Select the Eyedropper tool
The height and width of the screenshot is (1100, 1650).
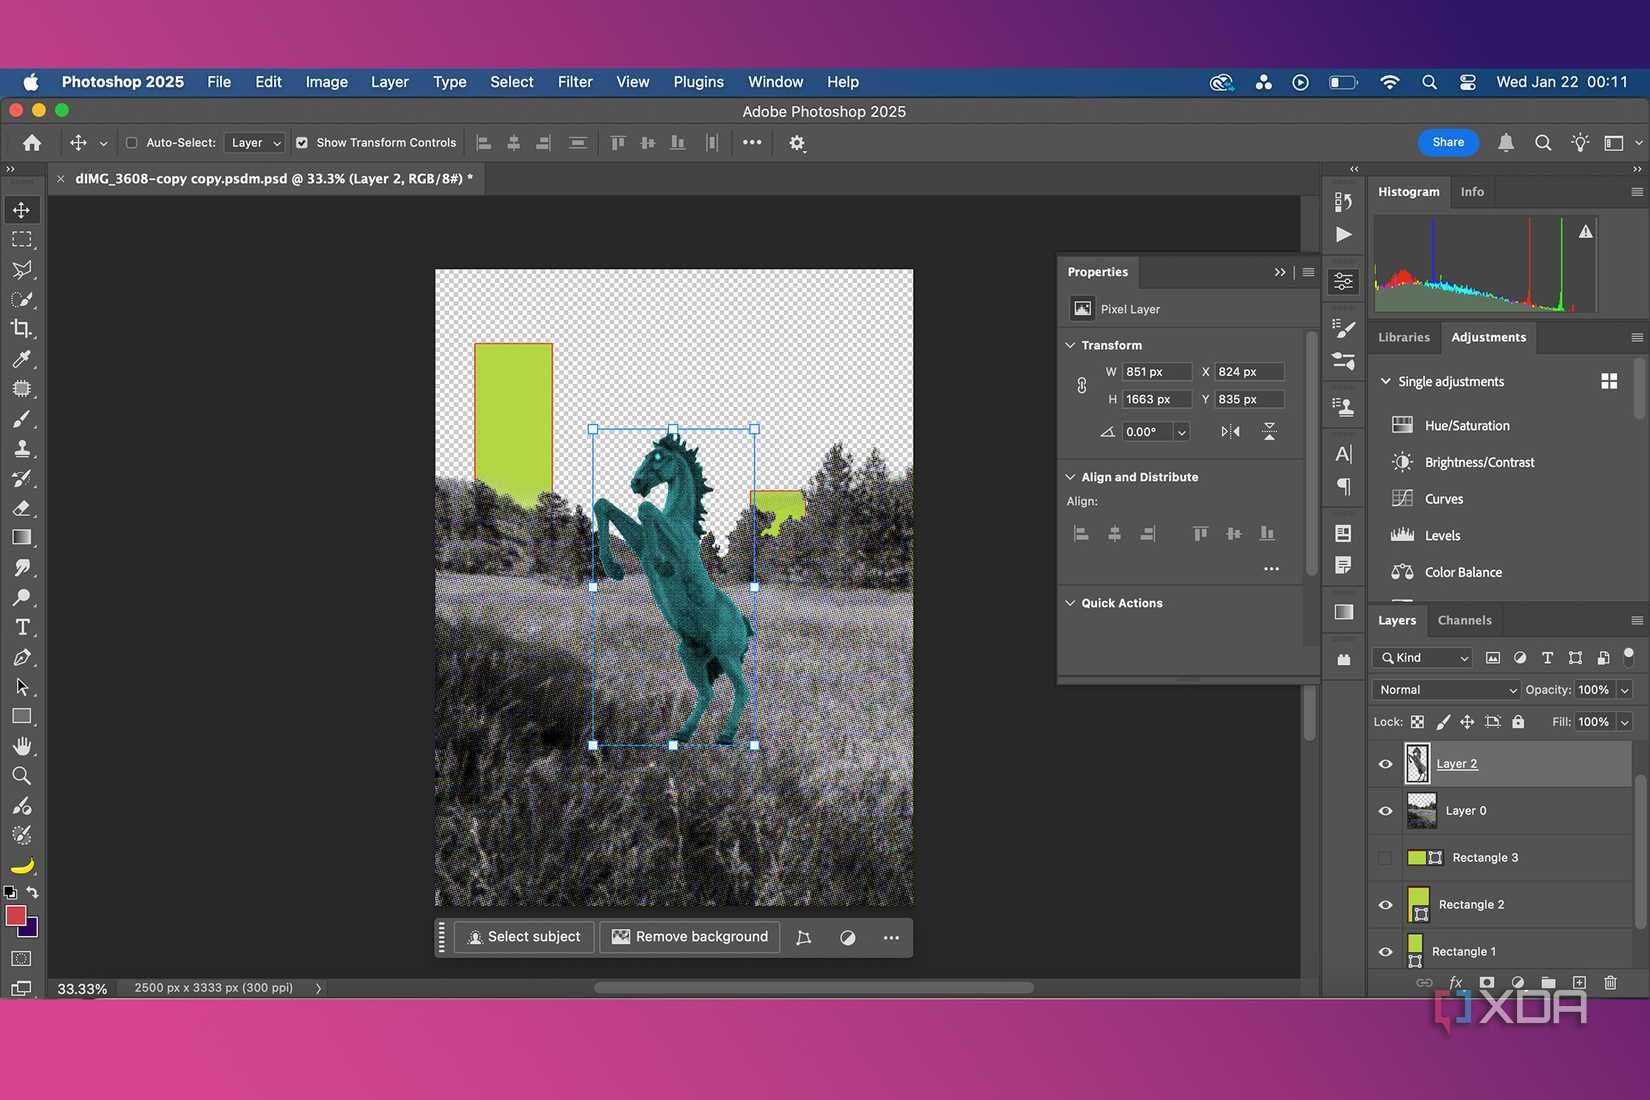[21, 359]
